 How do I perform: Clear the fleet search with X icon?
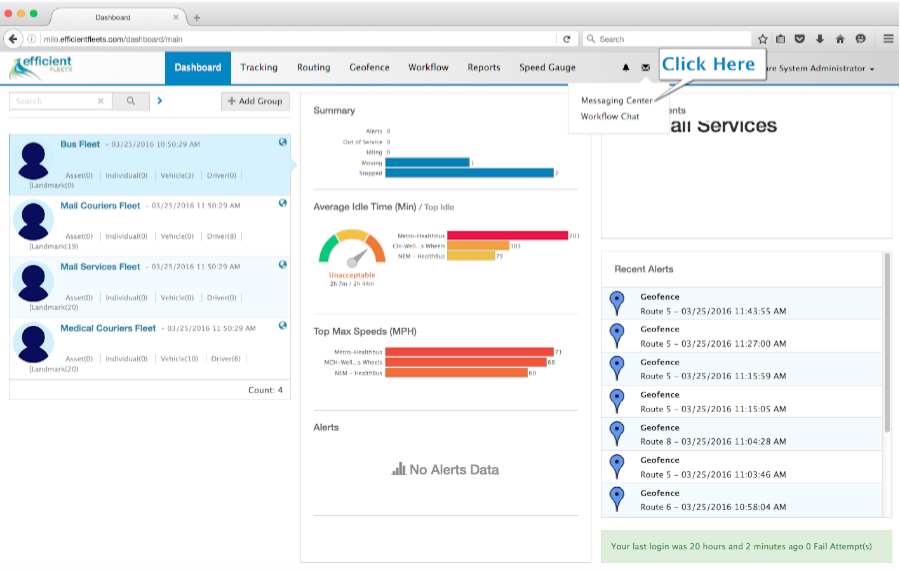tap(100, 101)
